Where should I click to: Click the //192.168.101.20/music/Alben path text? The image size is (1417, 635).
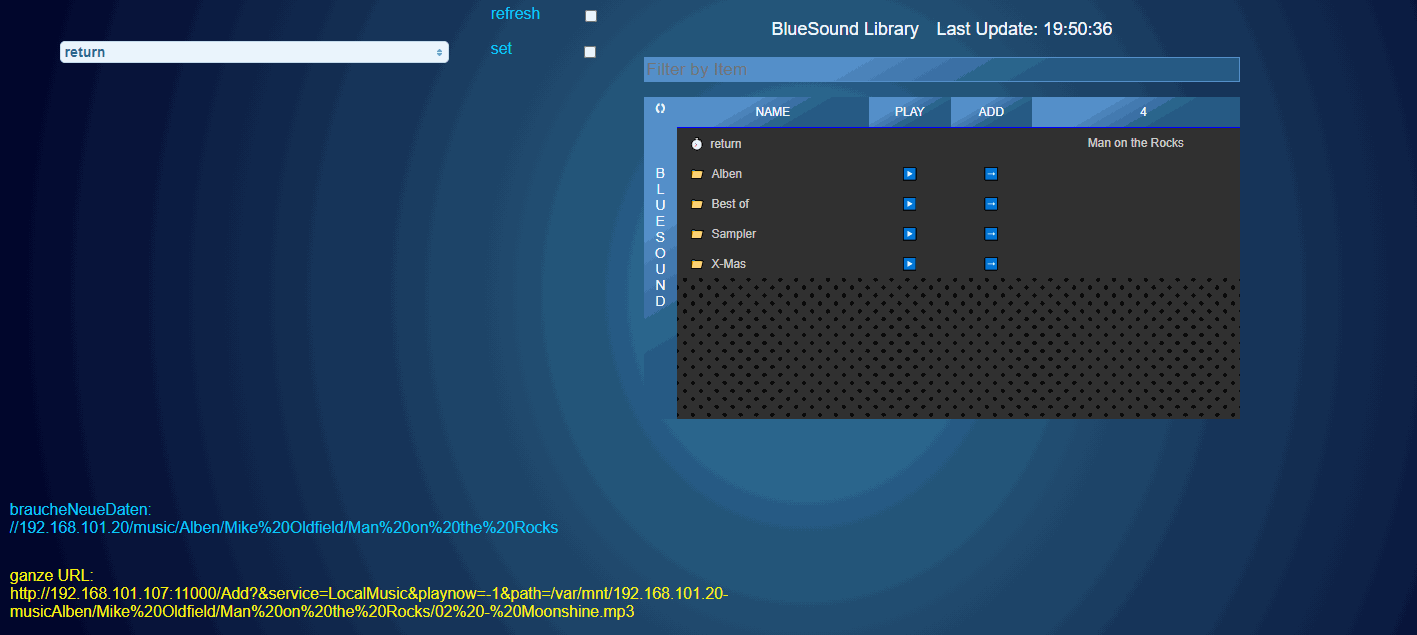pos(284,527)
